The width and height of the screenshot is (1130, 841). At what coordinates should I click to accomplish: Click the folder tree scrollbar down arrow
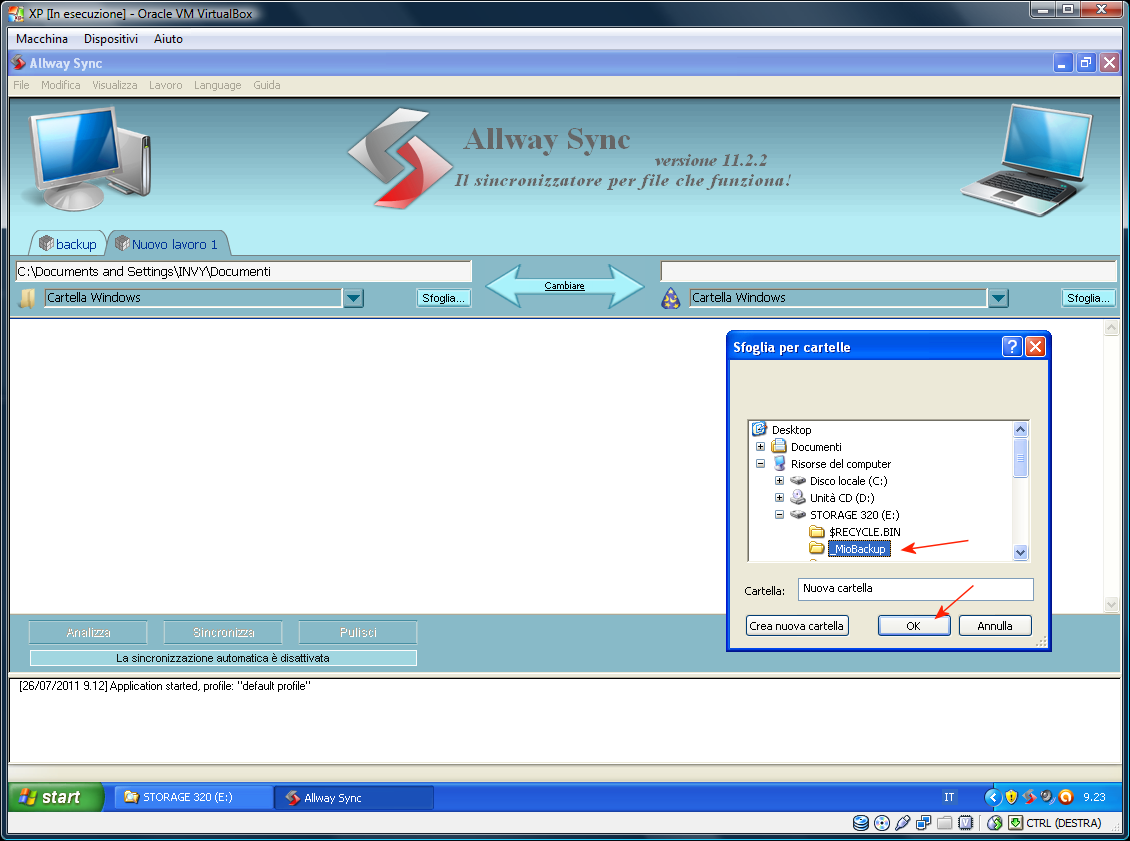[x=1020, y=553]
